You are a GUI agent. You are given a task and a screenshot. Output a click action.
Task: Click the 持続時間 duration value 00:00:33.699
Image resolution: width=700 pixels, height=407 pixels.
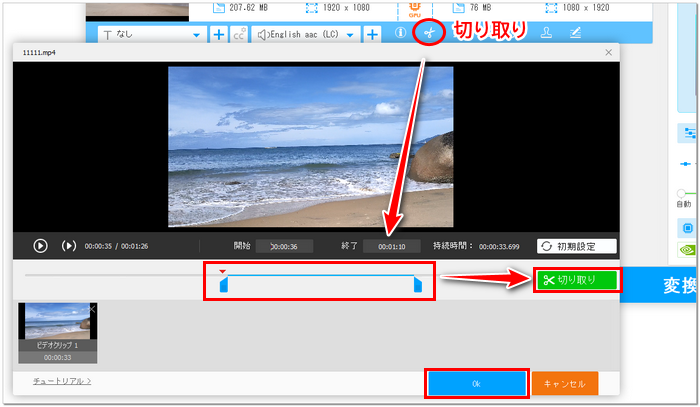click(499, 246)
